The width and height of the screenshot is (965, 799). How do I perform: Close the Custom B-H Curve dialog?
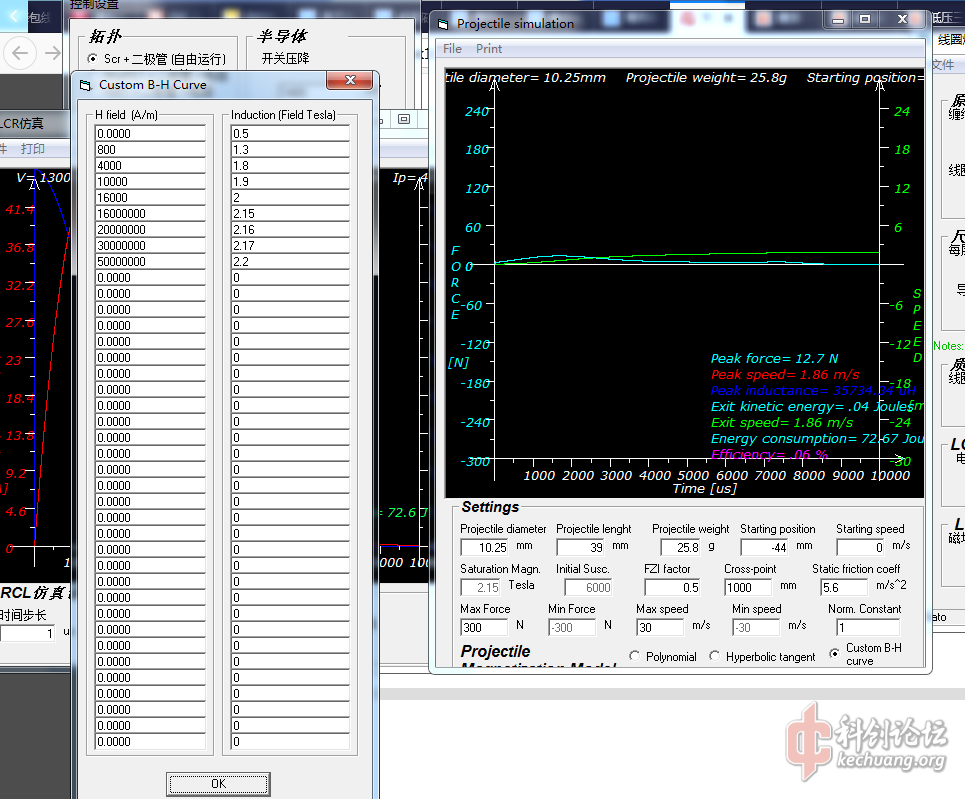[x=350, y=81]
